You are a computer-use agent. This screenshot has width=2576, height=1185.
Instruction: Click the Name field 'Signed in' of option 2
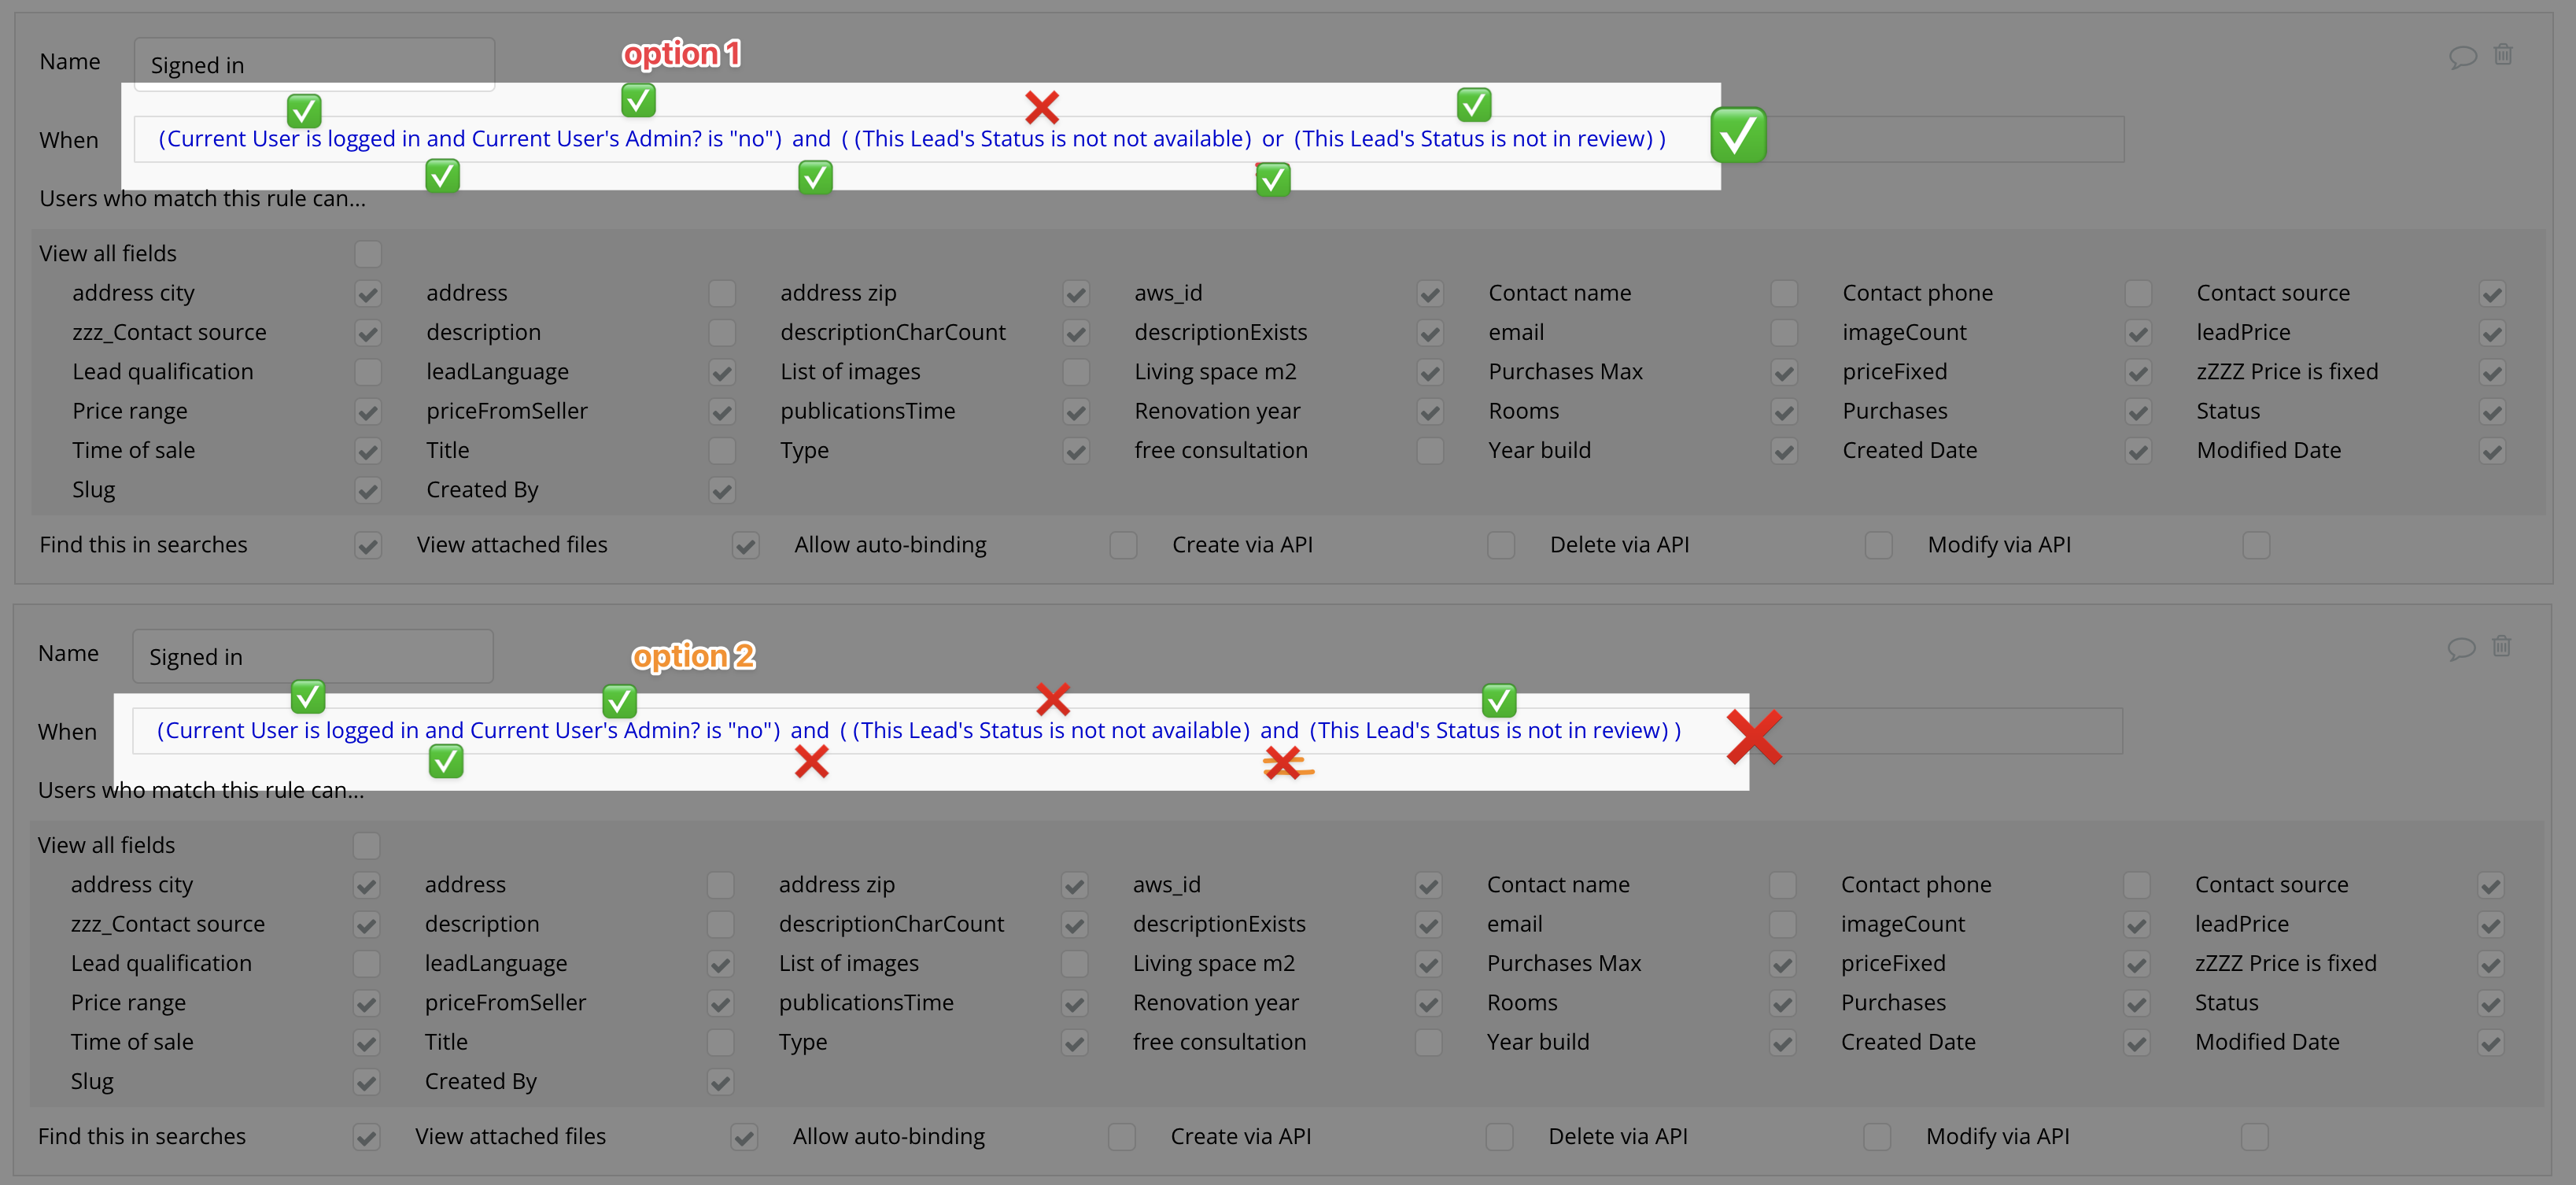tap(312, 657)
